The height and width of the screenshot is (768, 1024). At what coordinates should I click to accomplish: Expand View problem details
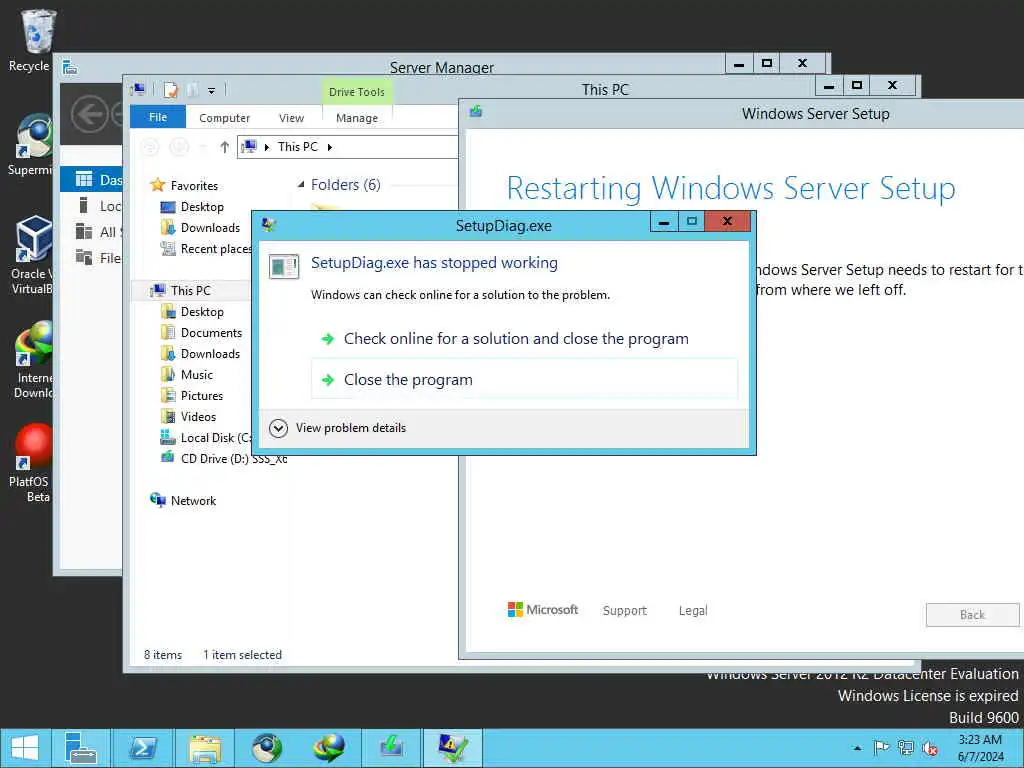point(338,428)
